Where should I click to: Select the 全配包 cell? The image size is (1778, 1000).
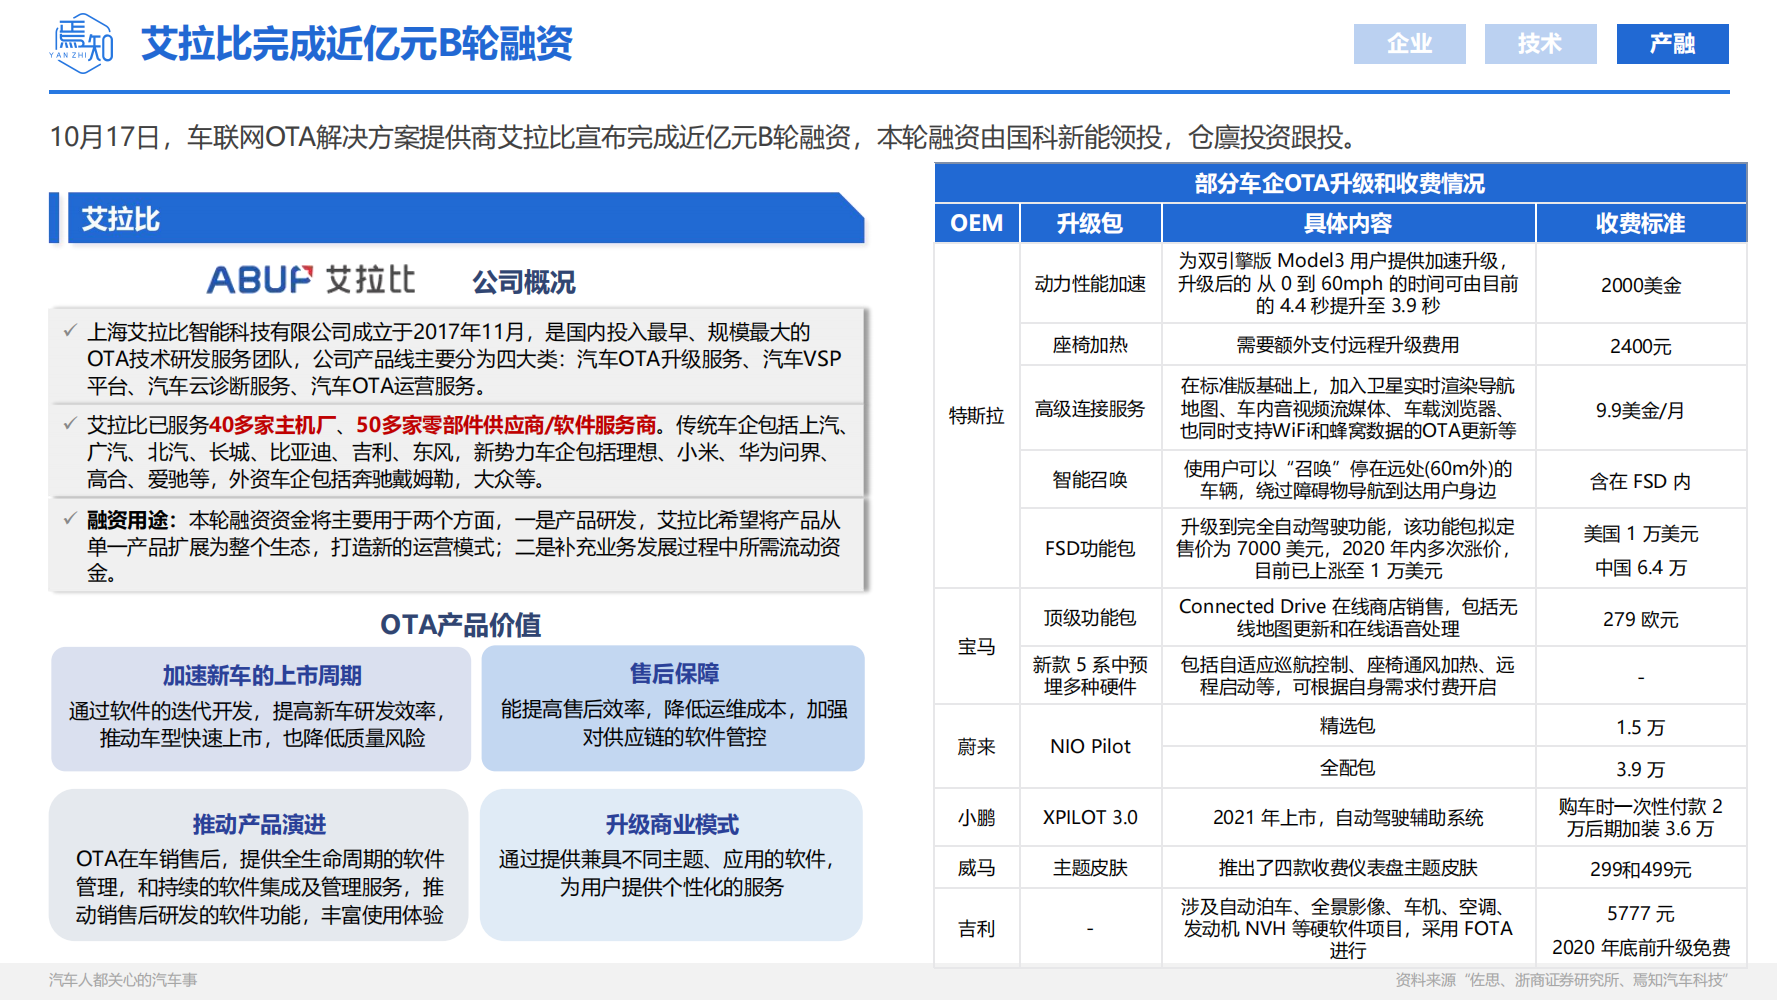click(x=1348, y=768)
